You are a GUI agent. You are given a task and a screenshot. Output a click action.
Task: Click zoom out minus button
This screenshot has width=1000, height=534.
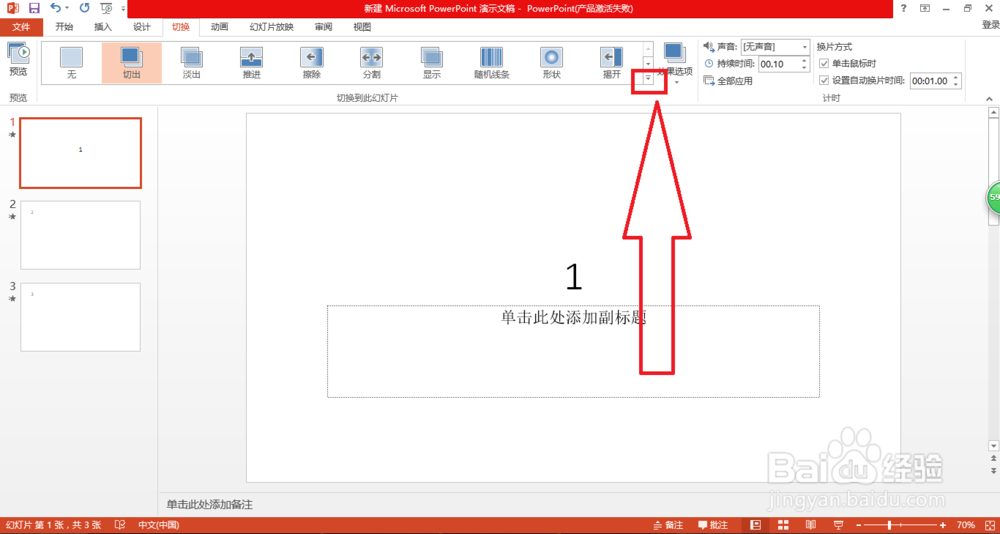(x=860, y=525)
